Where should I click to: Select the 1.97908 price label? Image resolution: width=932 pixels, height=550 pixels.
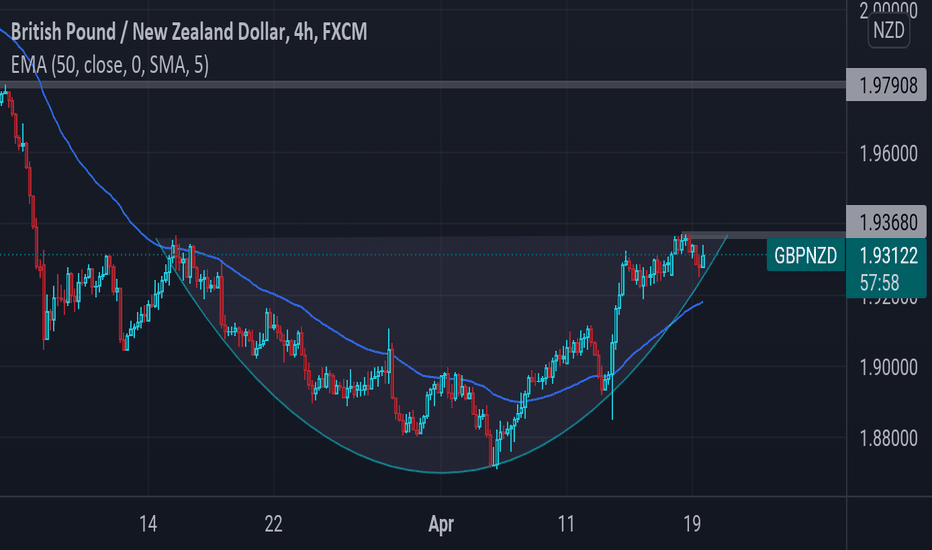[x=888, y=86]
